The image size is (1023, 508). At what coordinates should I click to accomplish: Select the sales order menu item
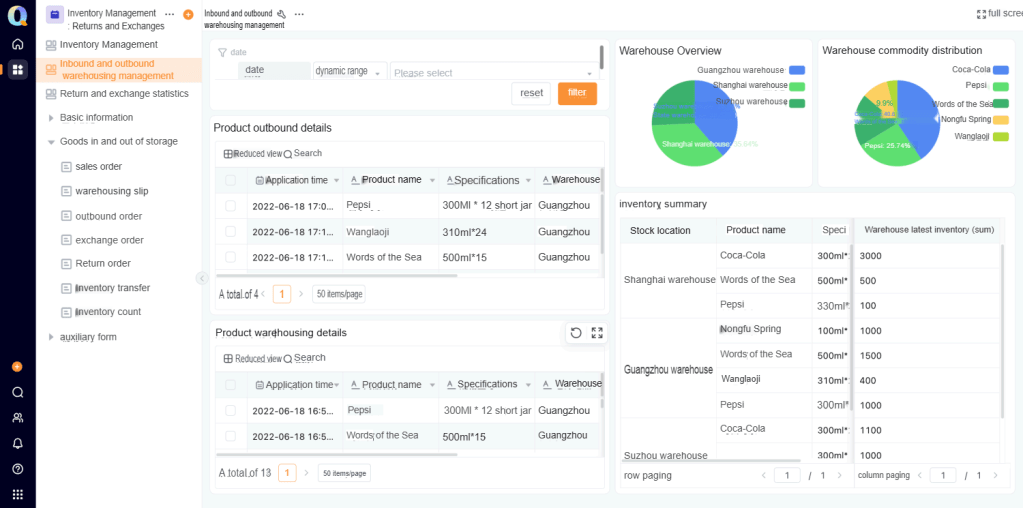(98, 167)
